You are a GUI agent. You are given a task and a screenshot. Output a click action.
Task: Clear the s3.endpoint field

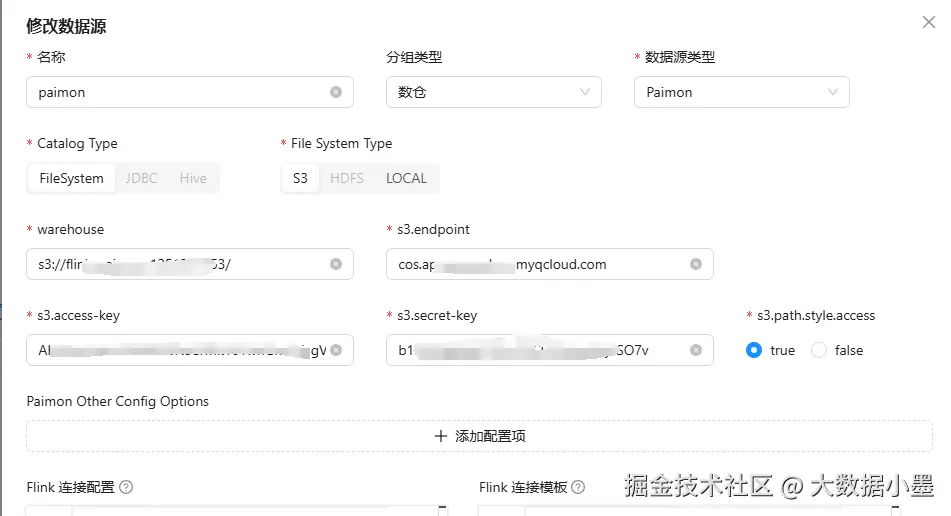pyautogui.click(x=696, y=264)
